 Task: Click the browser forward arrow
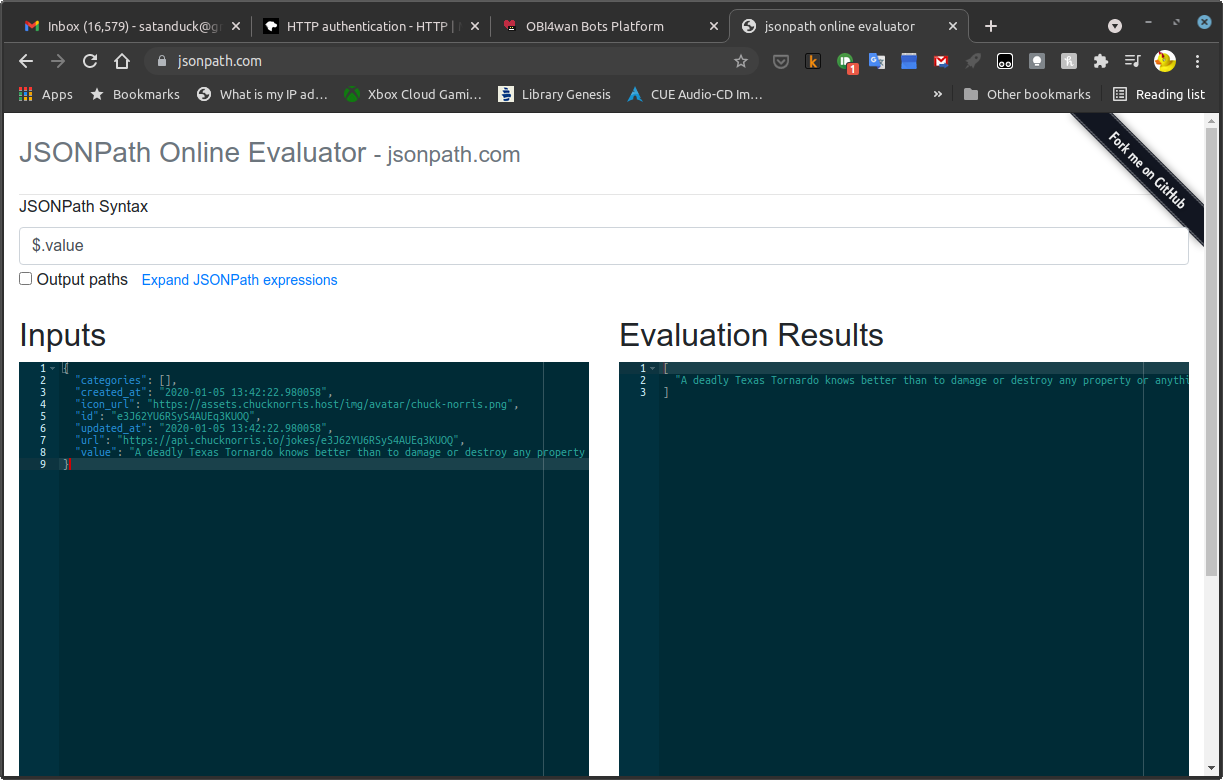point(58,61)
